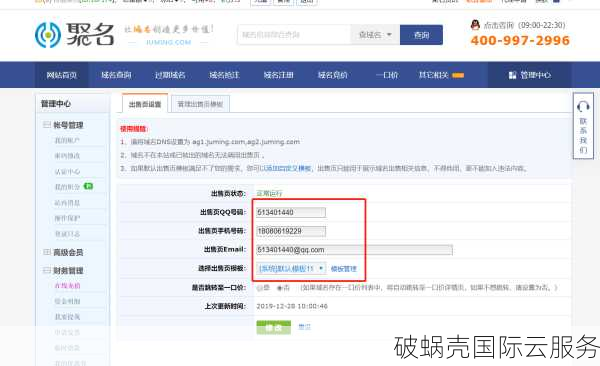Image resolution: width=600 pixels, height=366 pixels.
Task: Open 域名抢注 in the navigation bar
Action: tap(224, 75)
